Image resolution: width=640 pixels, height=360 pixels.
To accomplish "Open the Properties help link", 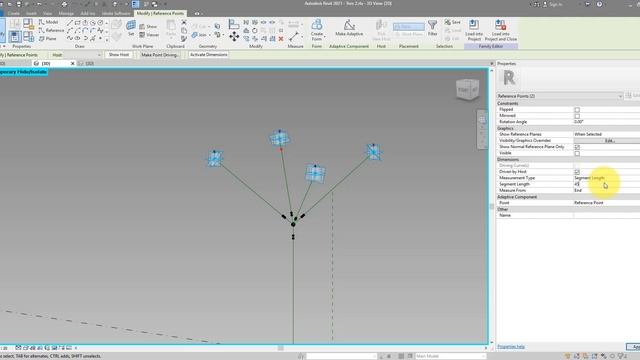I will (x=511, y=347).
